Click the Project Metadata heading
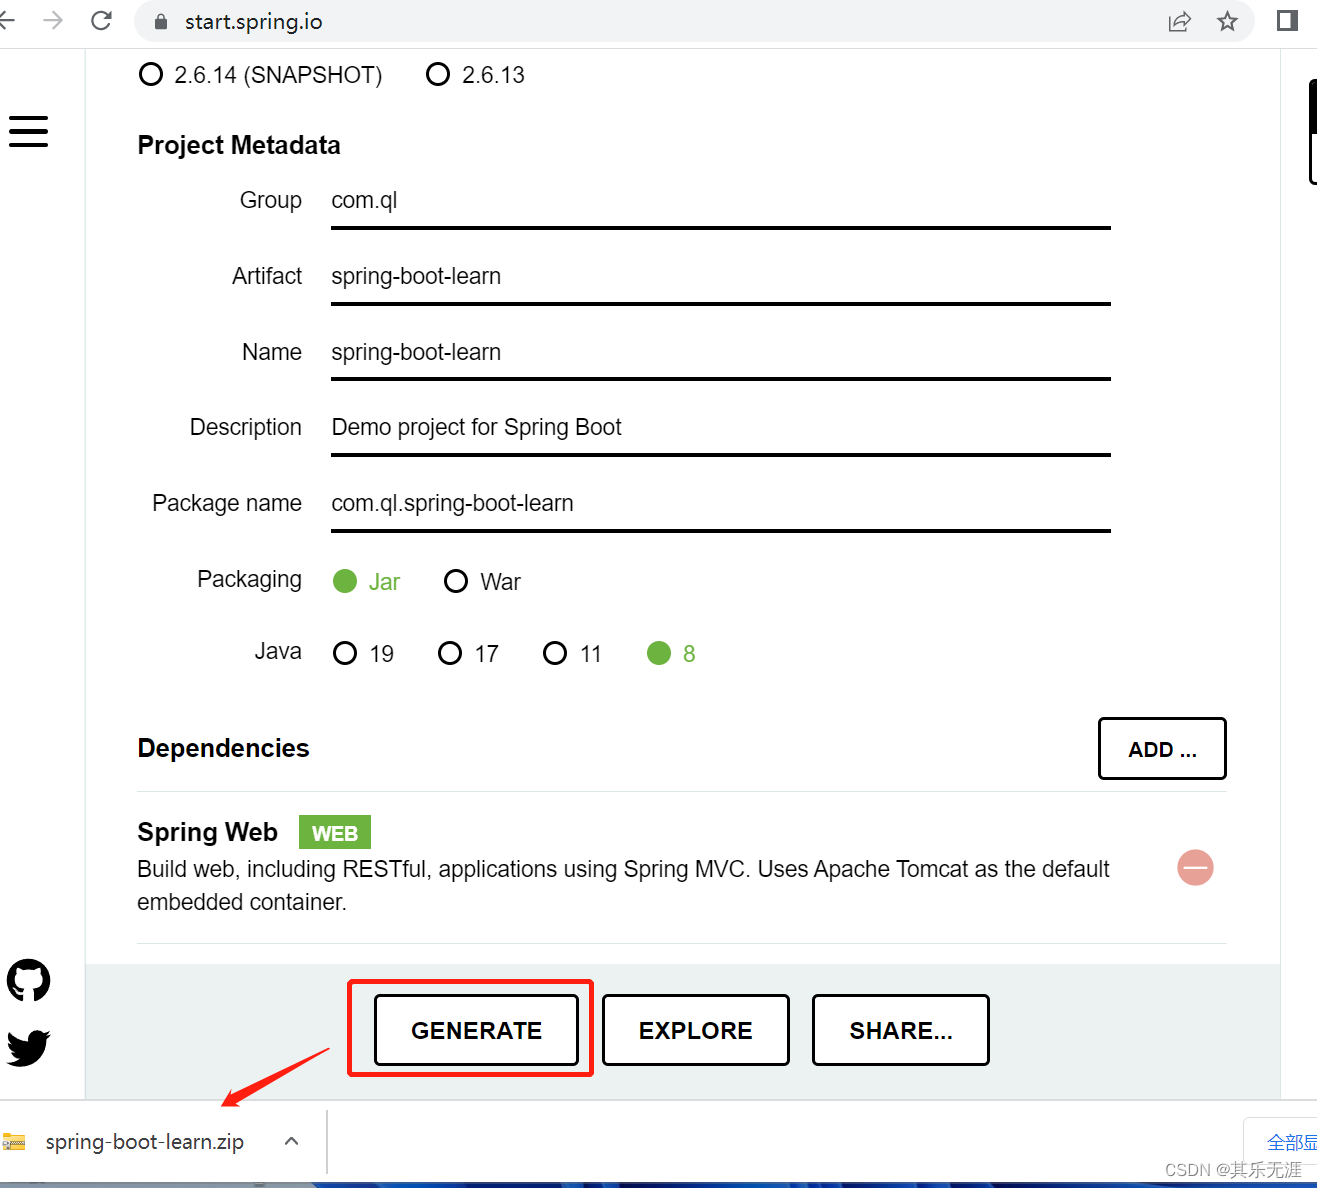This screenshot has height=1188, width=1317. [x=239, y=145]
